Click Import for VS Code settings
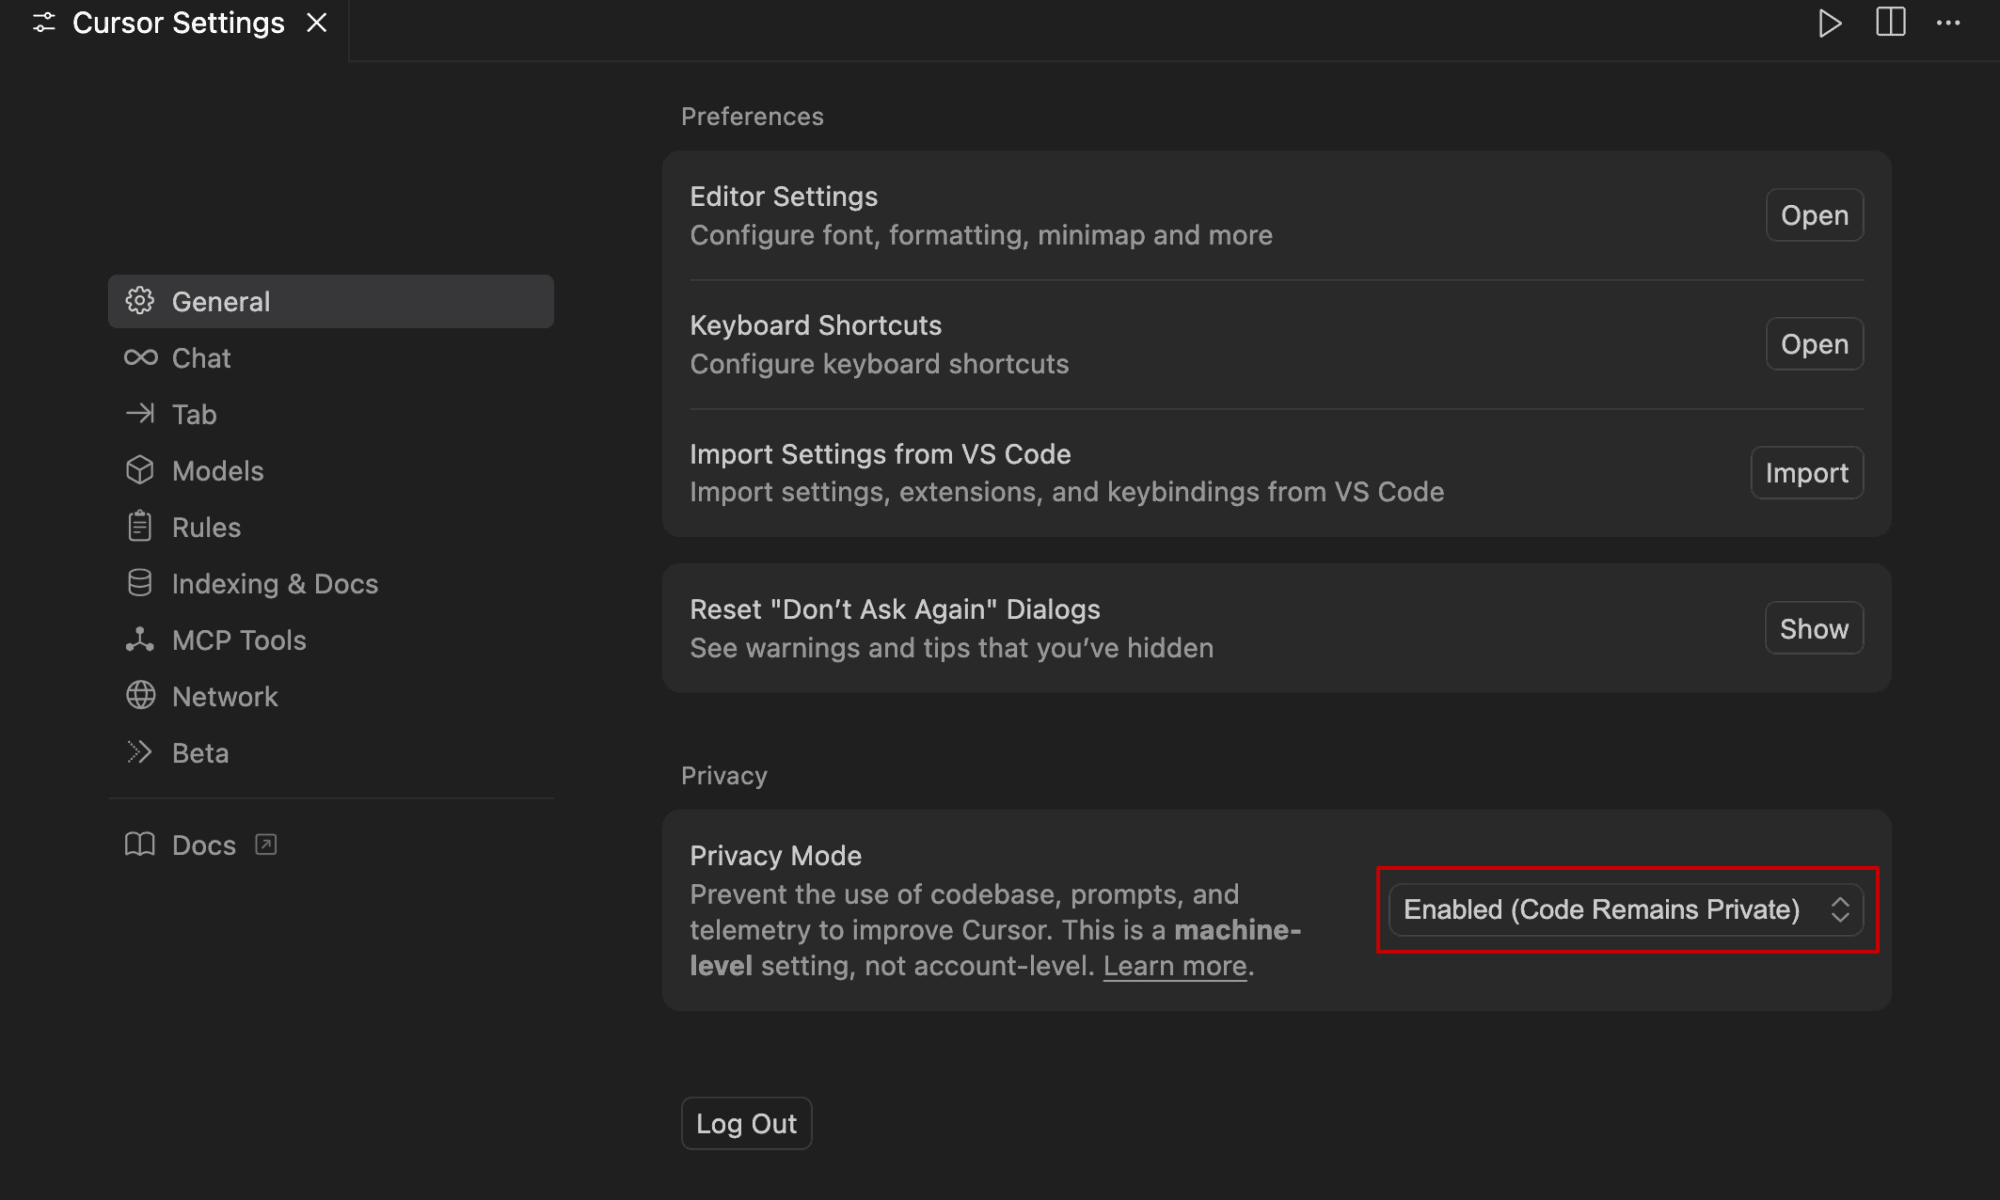The width and height of the screenshot is (2000, 1200). coord(1806,472)
